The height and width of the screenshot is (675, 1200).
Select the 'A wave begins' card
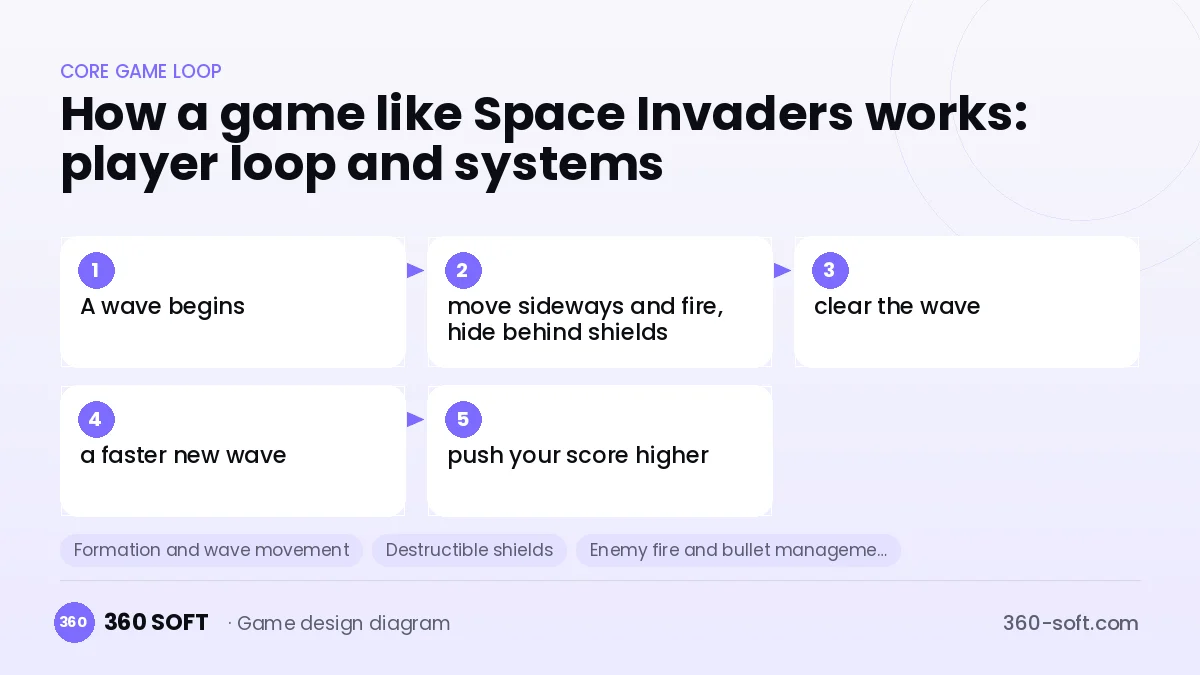tap(233, 302)
